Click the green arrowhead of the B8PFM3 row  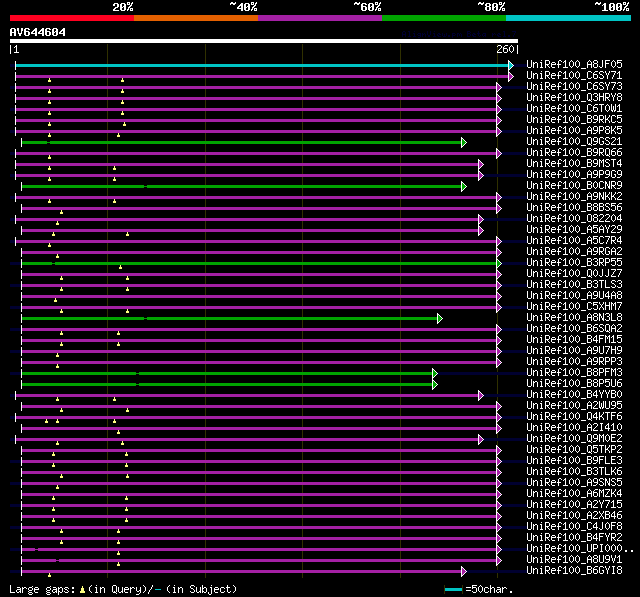tap(435, 373)
